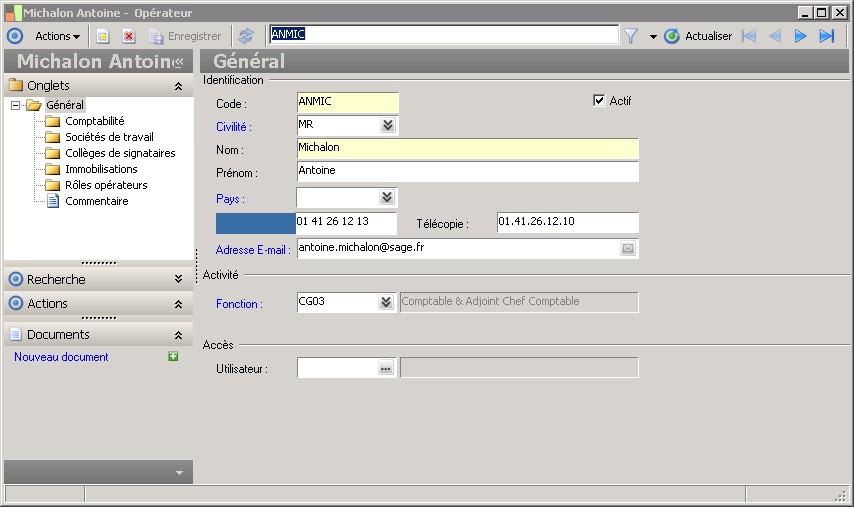
Task: Click the round blue Actions icon in toolbar
Action: (15, 36)
